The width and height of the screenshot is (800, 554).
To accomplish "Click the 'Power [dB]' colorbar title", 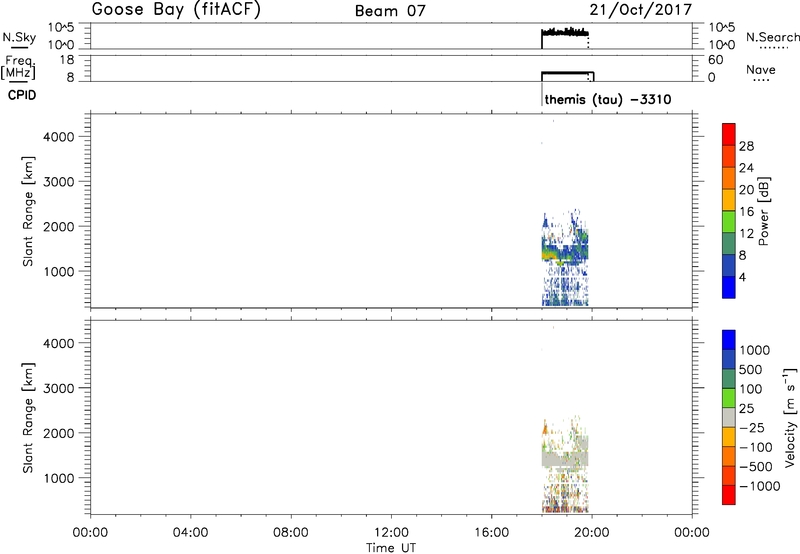I will click(x=764, y=211).
